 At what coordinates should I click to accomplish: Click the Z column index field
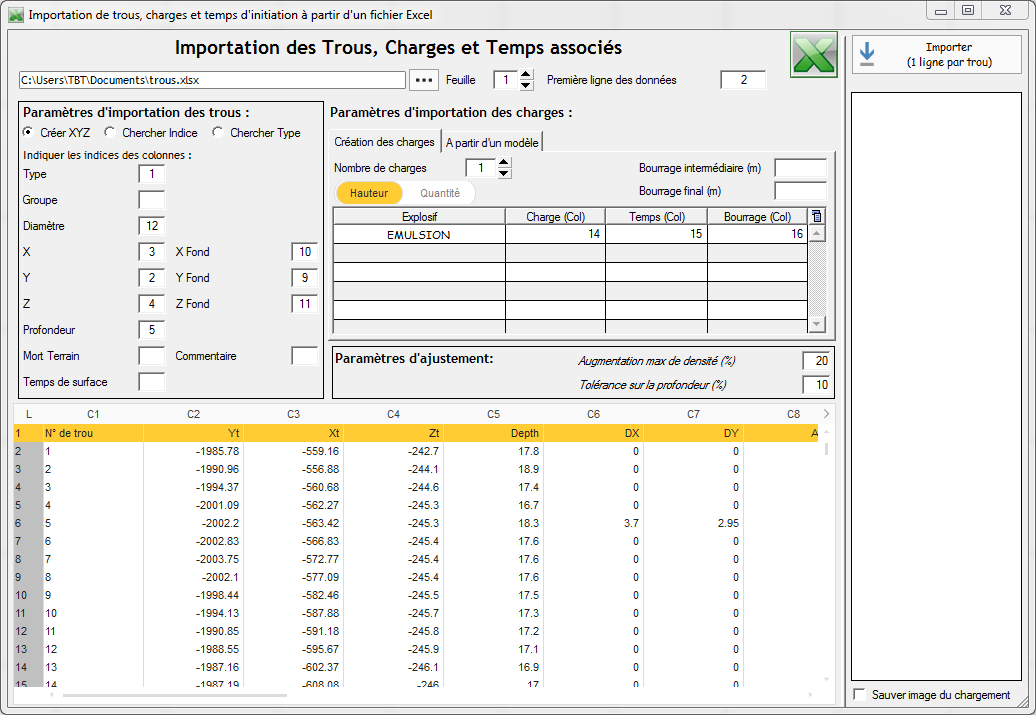152,304
